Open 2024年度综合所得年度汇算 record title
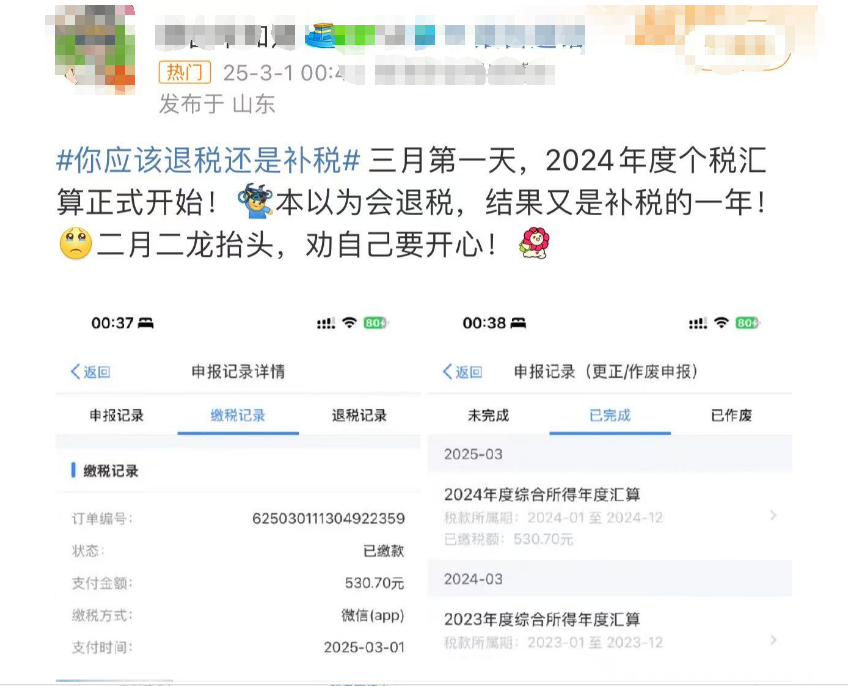Viewport: 848px width, 686px height. tap(542, 494)
